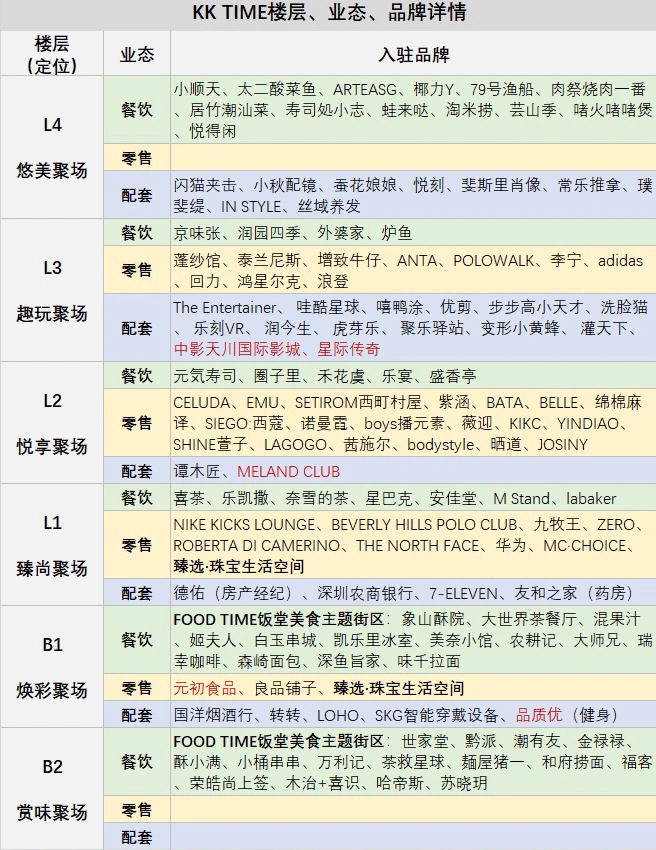656x850 pixels.
Task: Click the L4 悠美聚场 floor cell
Action: point(52,147)
